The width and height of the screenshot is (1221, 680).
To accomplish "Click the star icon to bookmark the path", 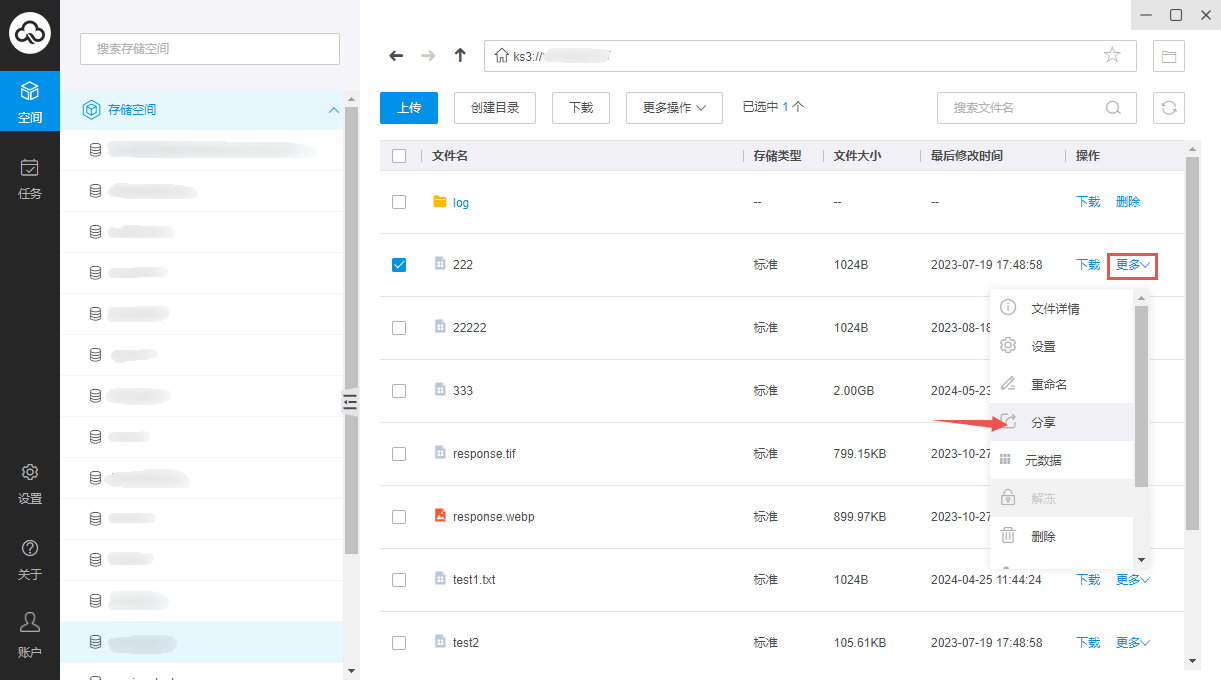I will (x=1112, y=56).
